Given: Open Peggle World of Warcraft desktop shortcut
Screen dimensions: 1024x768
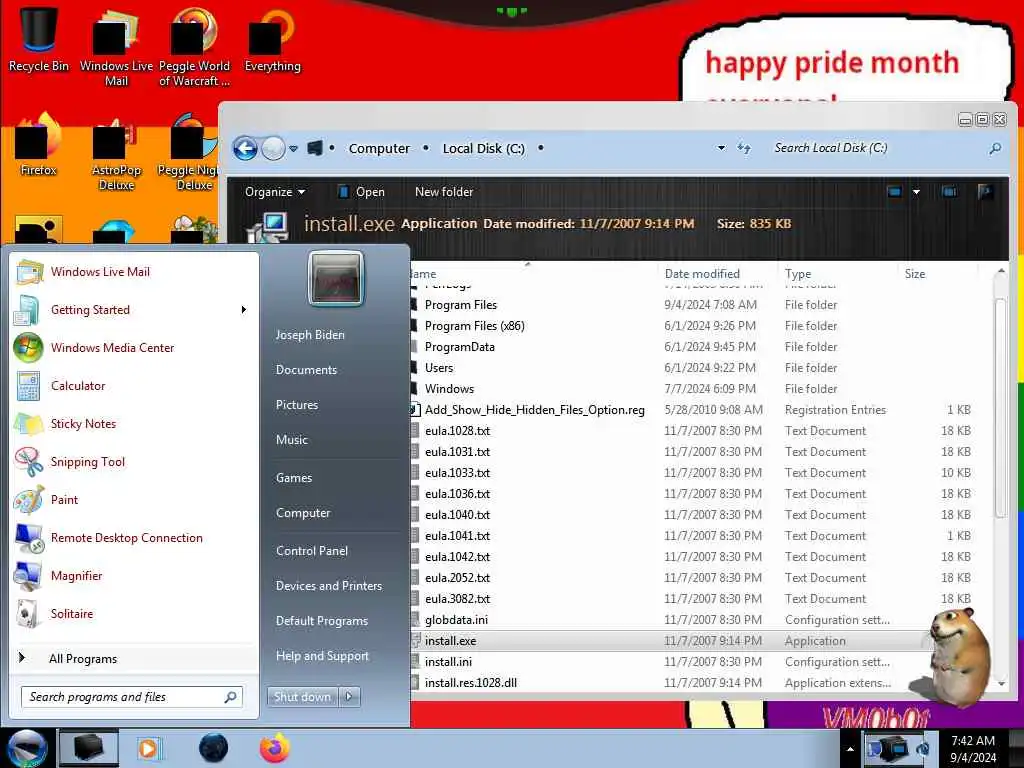Looking at the screenshot, I should pos(194,47).
